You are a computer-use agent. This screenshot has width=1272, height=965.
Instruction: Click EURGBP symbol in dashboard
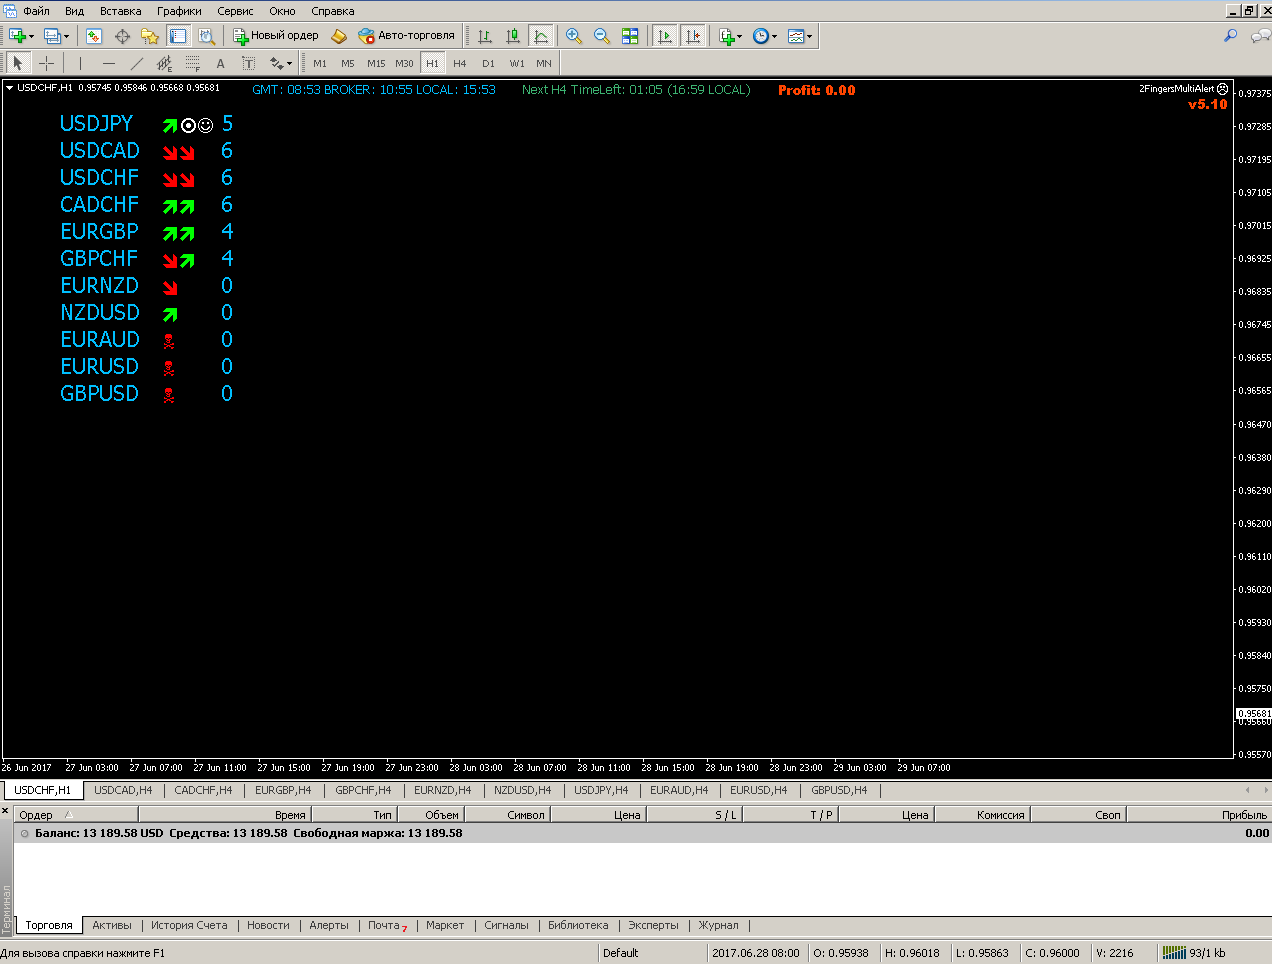point(99,231)
